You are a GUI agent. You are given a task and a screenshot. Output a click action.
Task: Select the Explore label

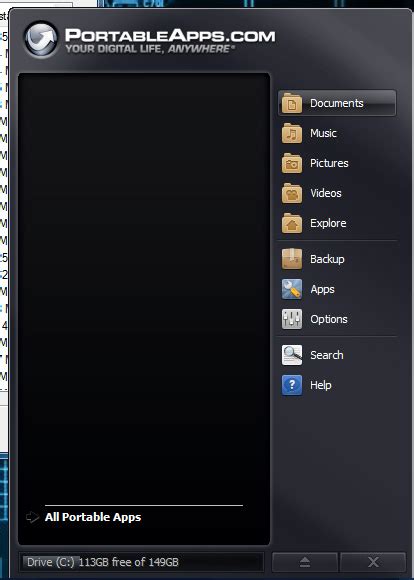point(328,223)
